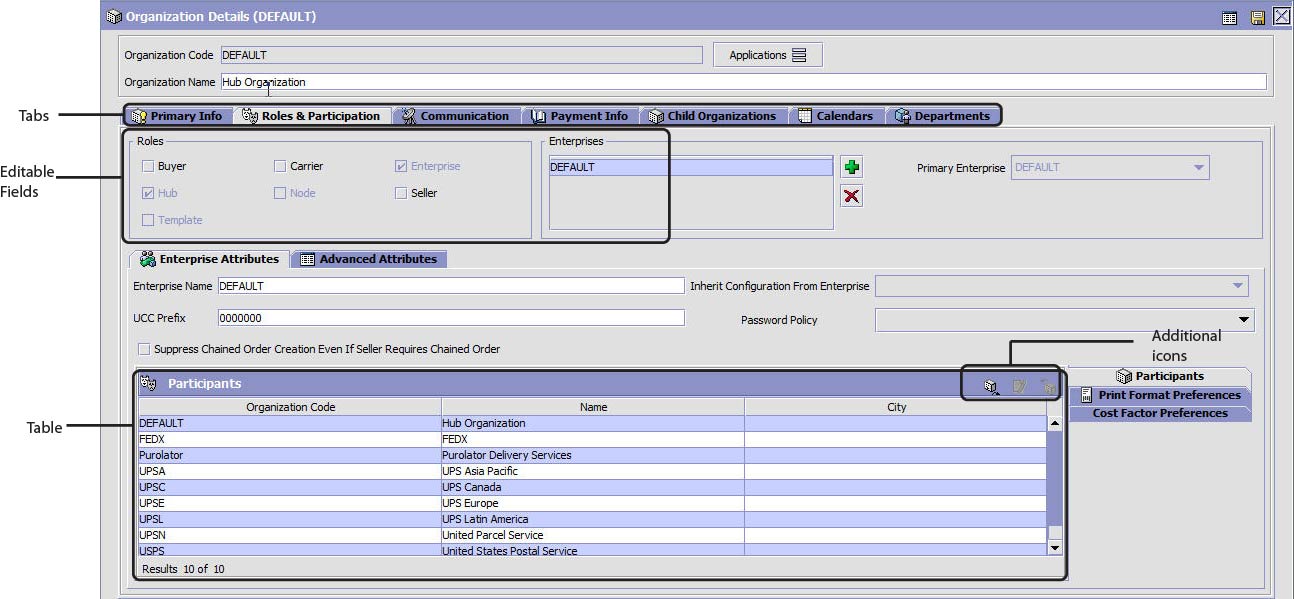This screenshot has width=1294, height=599.
Task: Select the Advanced Attributes sub-tab
Action: 369,259
